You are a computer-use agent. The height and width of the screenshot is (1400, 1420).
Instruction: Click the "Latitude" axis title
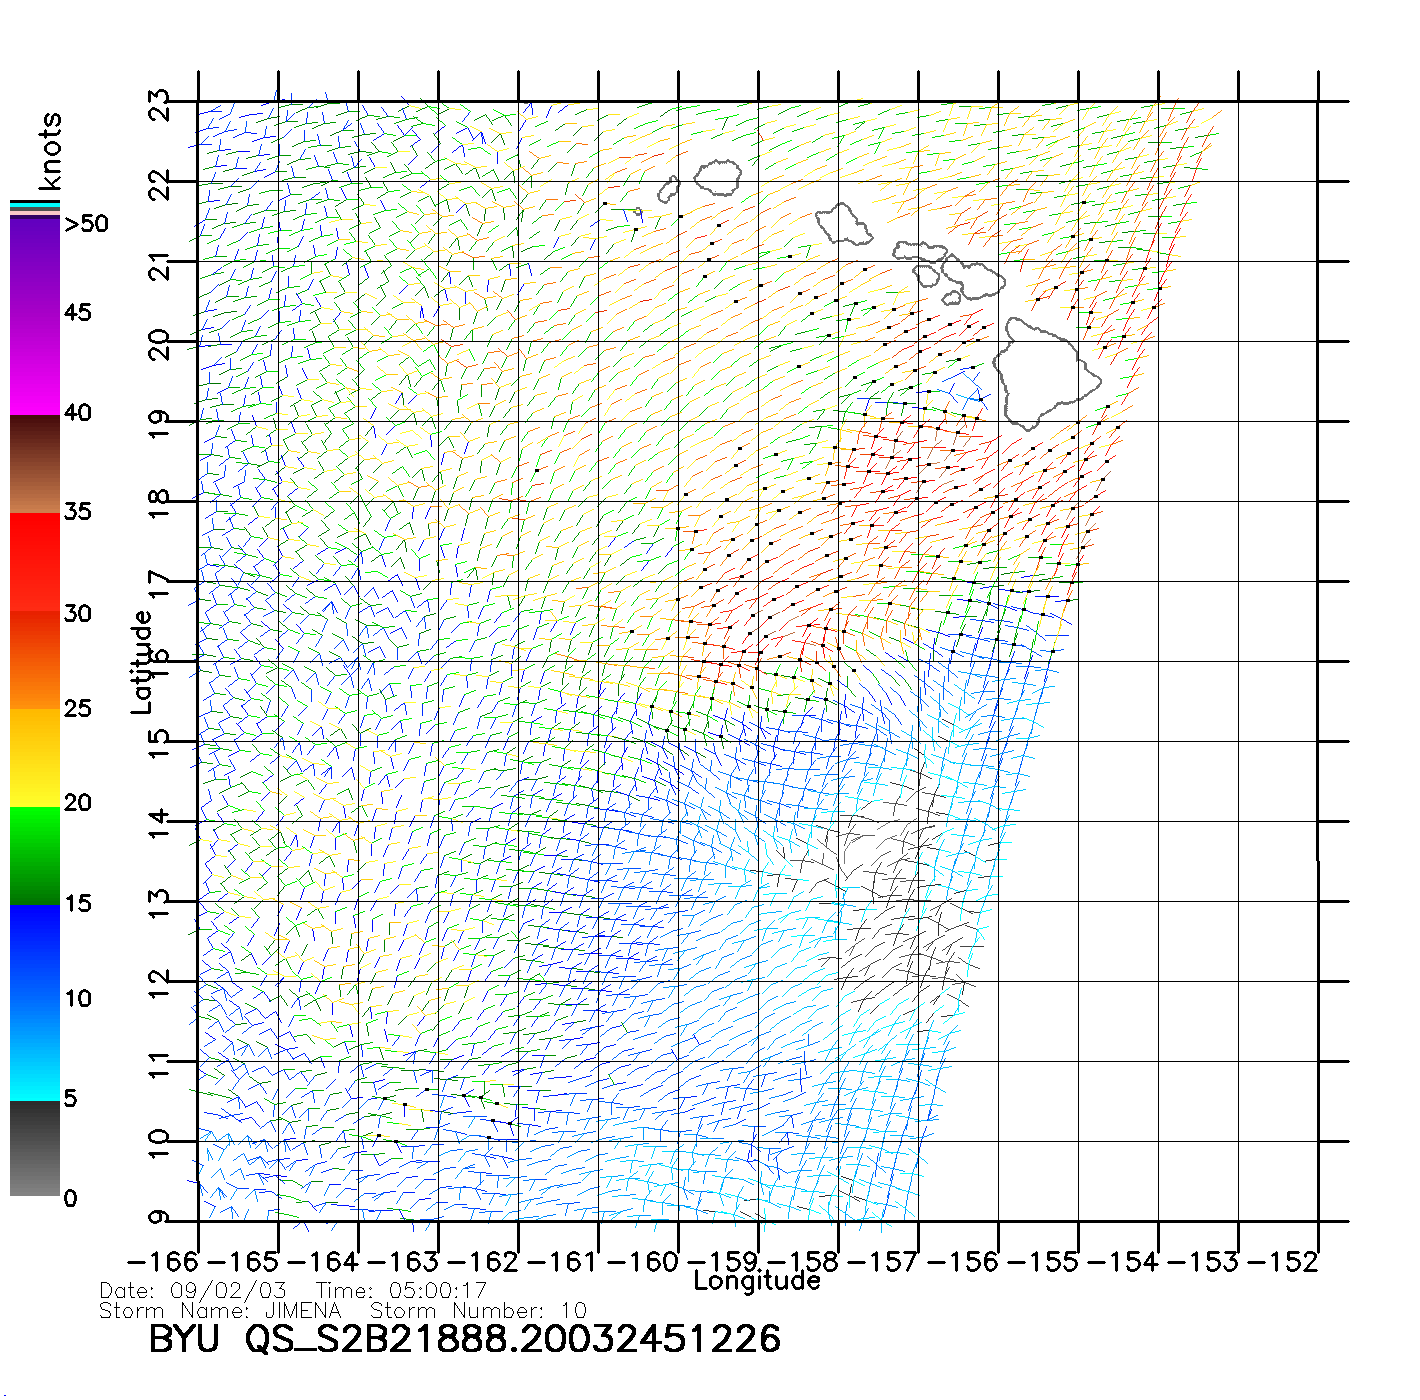142,662
